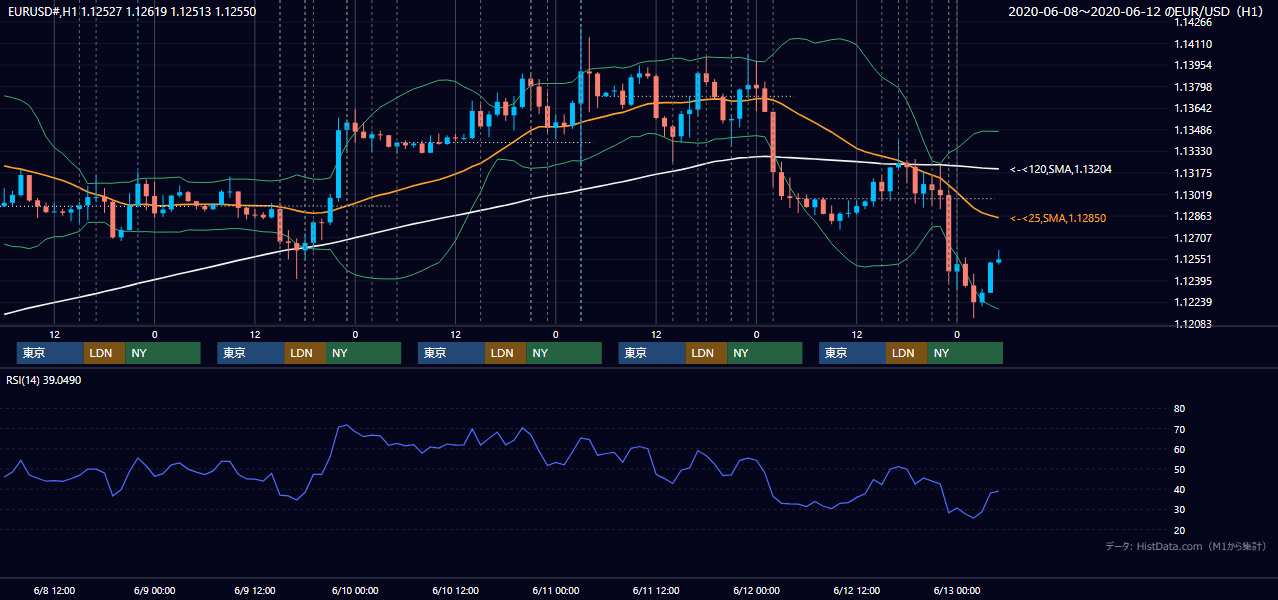Click the RSI(14) 39.0490 indicator label
Viewport: 1278px width, 600px height.
coord(43,380)
